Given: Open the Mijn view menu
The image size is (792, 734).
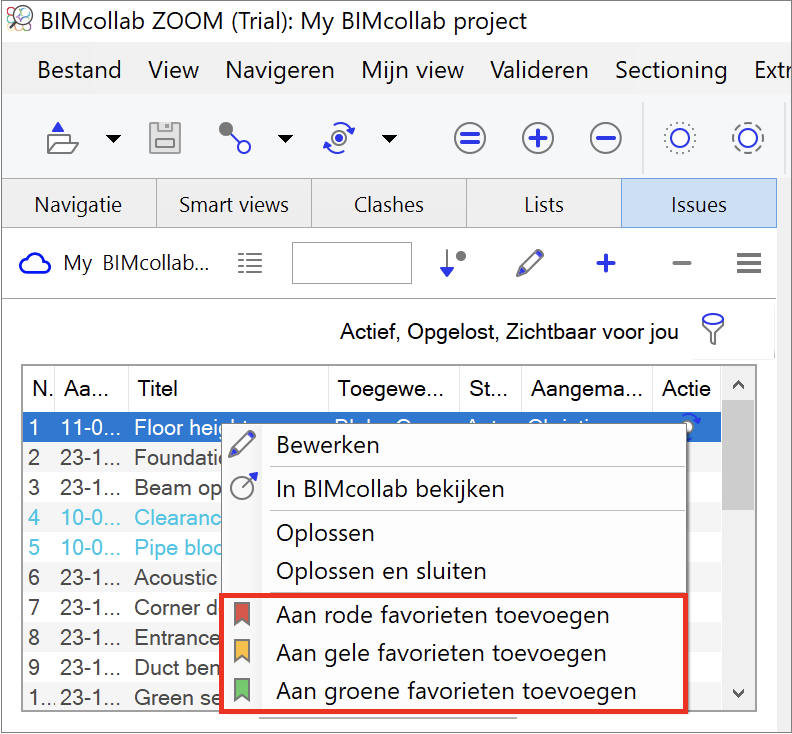Looking at the screenshot, I should coord(413,70).
